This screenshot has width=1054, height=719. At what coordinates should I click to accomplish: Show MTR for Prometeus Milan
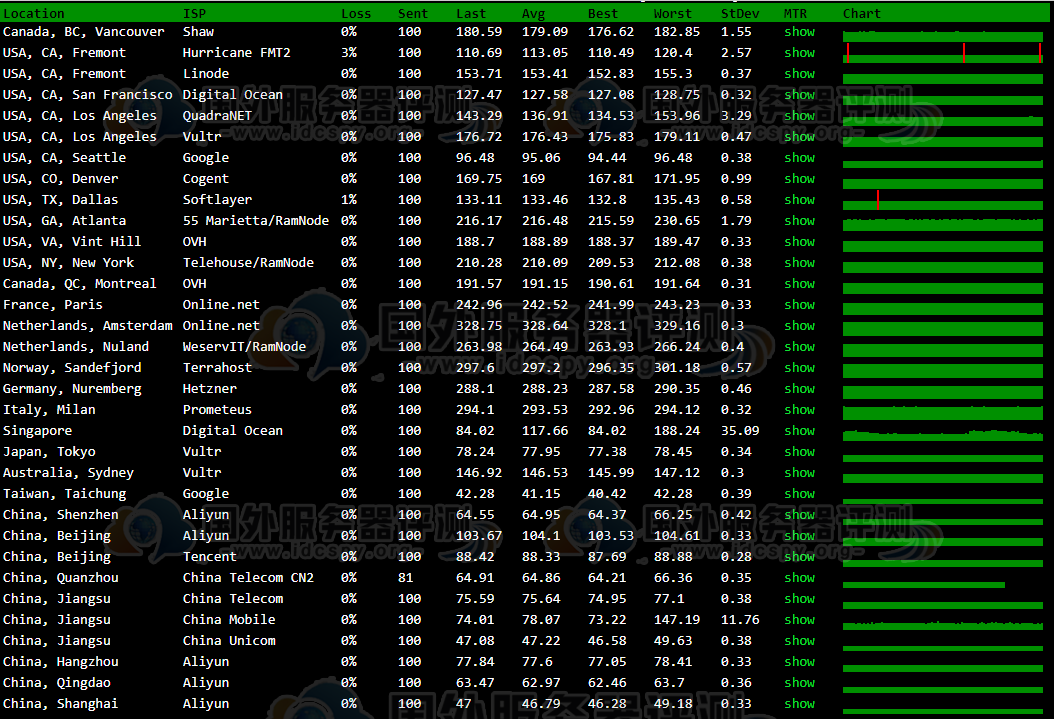point(799,409)
